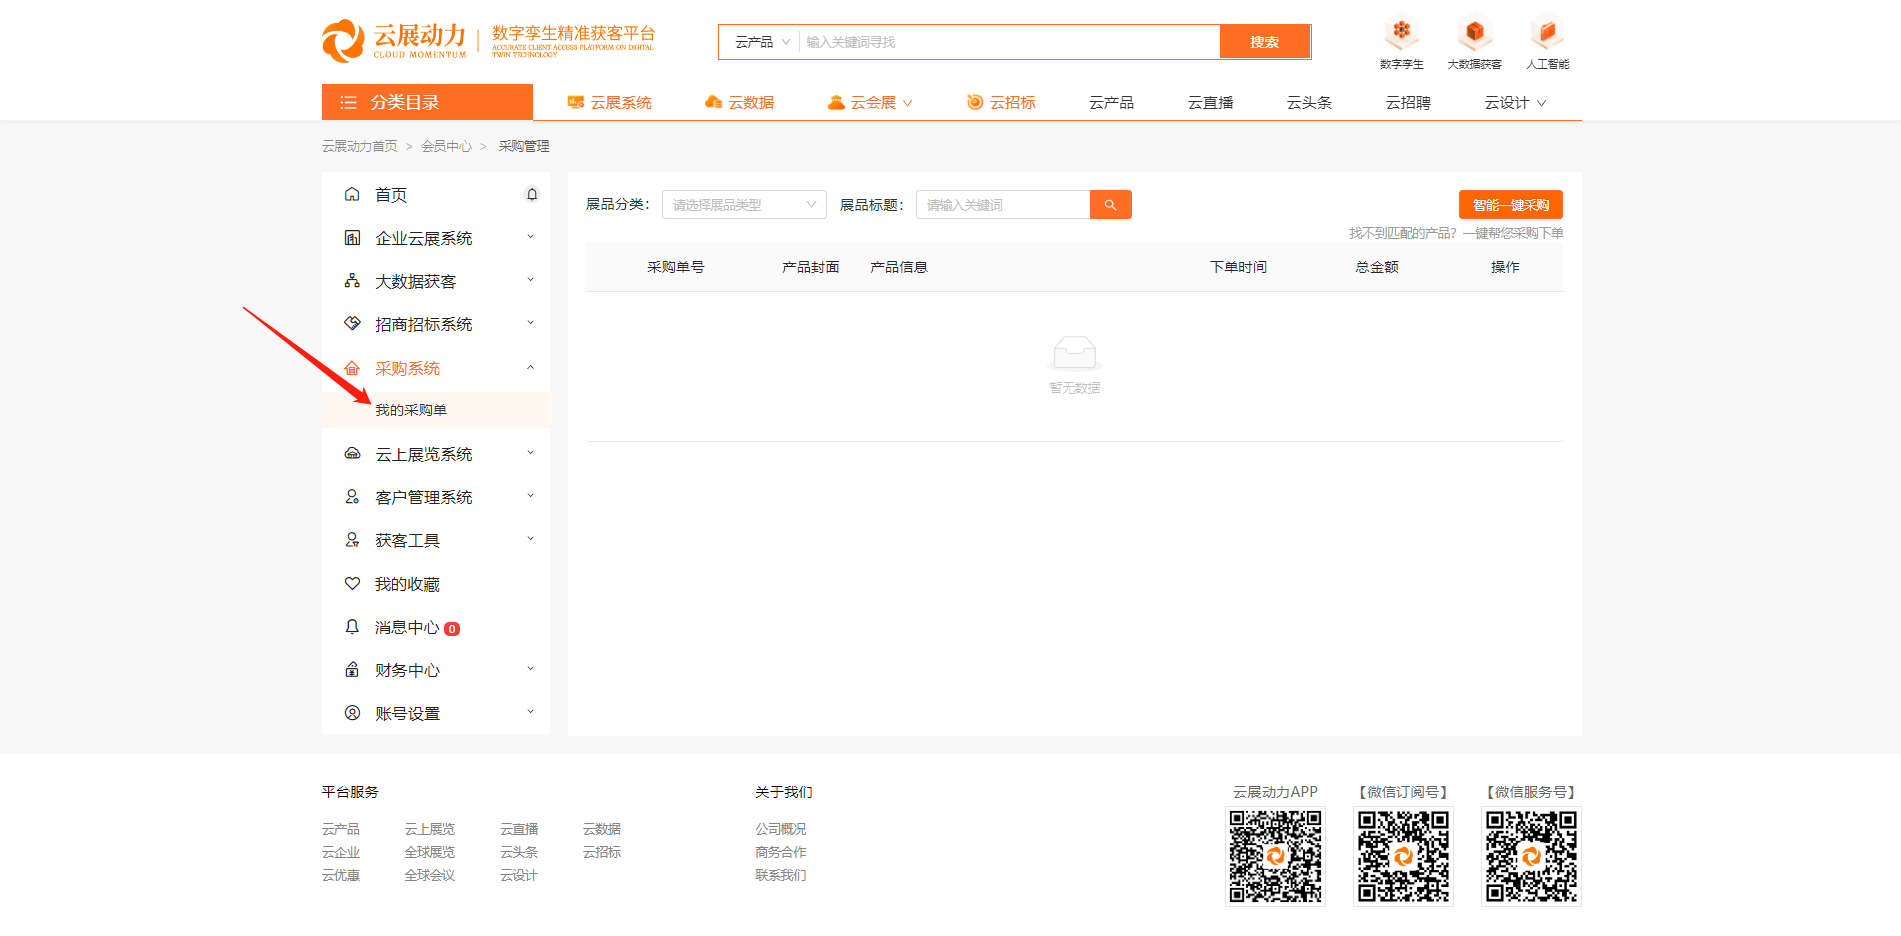
Task: Open the 大数据获客 header icon
Action: (1474, 35)
